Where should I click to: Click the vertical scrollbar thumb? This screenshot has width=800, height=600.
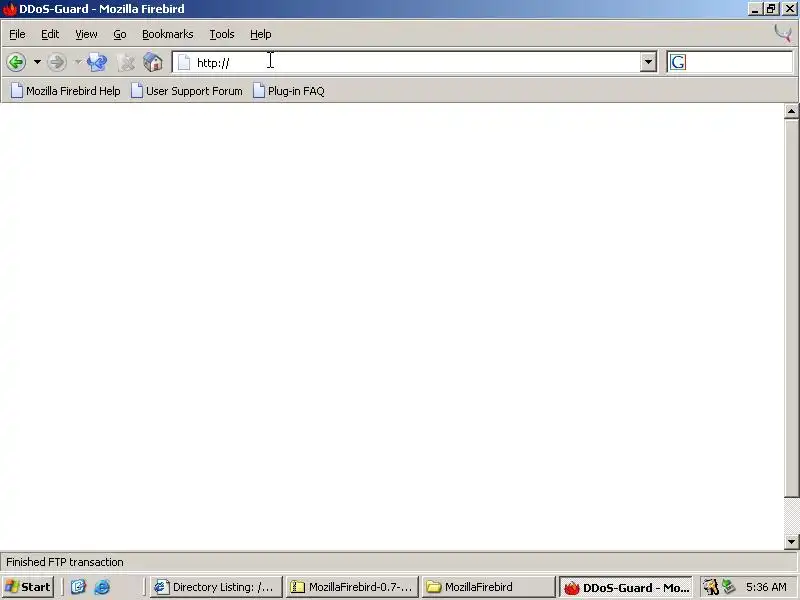pos(791,308)
